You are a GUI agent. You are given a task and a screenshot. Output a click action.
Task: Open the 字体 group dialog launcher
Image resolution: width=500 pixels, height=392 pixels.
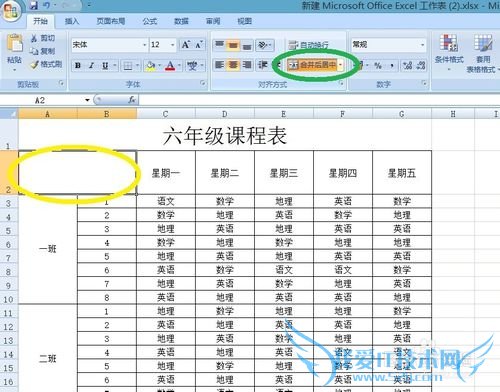(x=203, y=83)
